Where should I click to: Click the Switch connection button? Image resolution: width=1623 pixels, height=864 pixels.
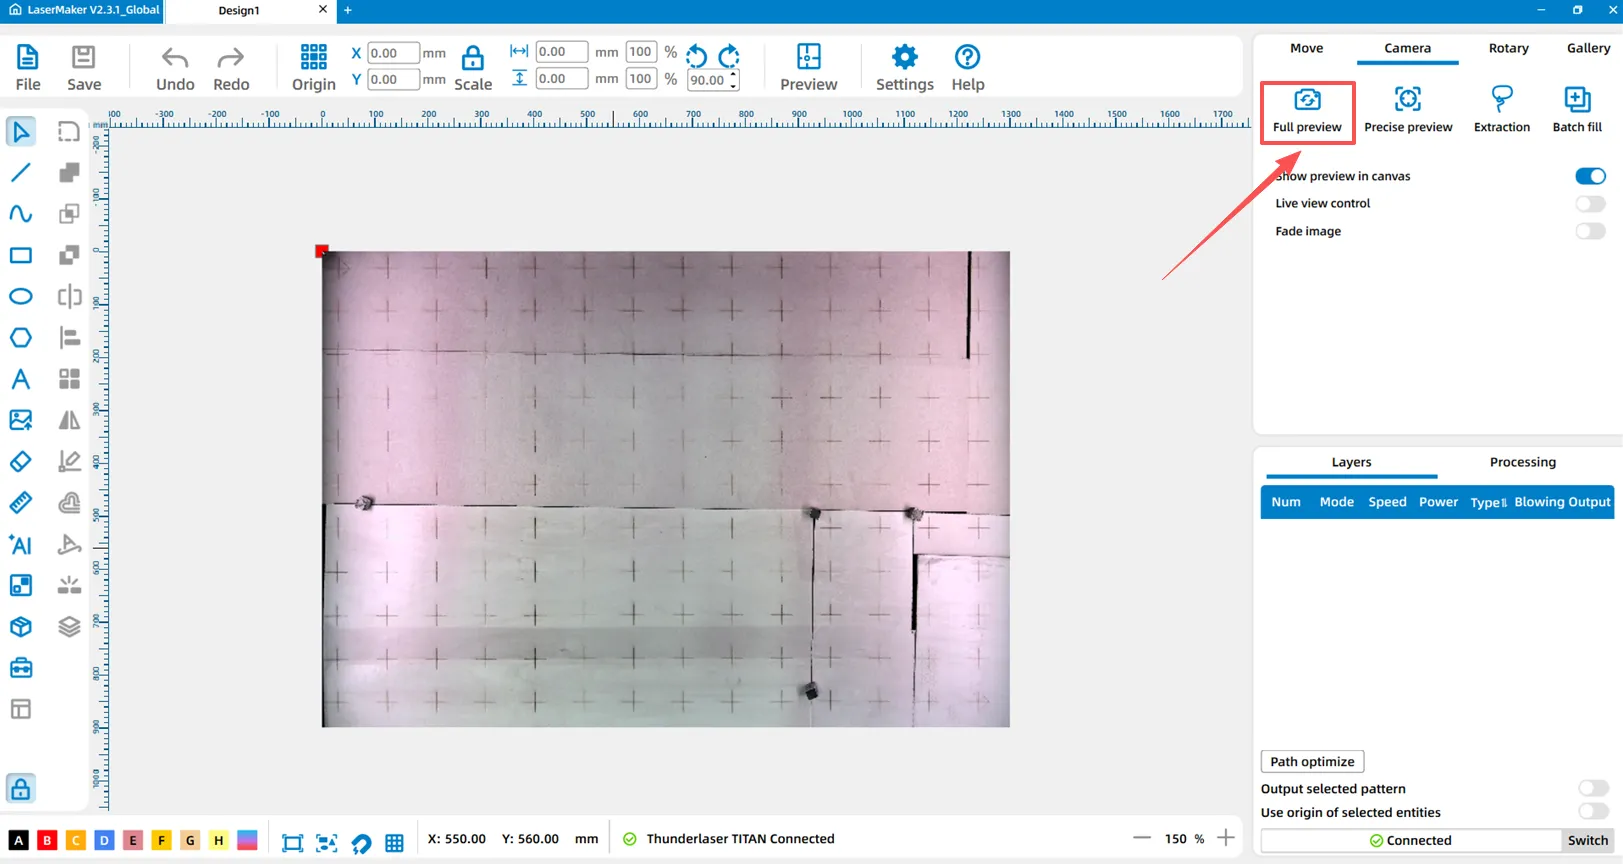(1587, 840)
